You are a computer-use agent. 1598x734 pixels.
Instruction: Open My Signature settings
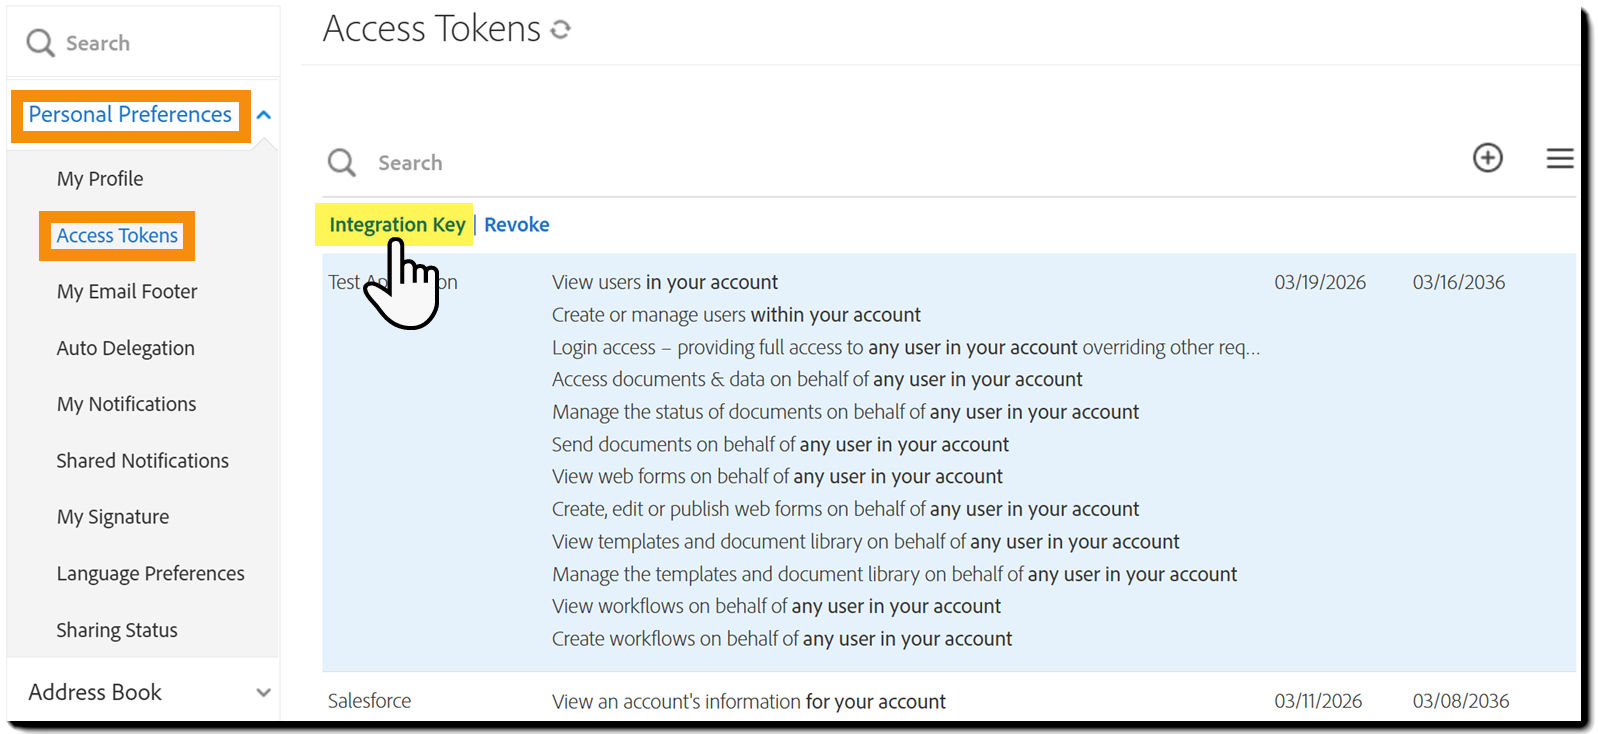[x=113, y=516]
